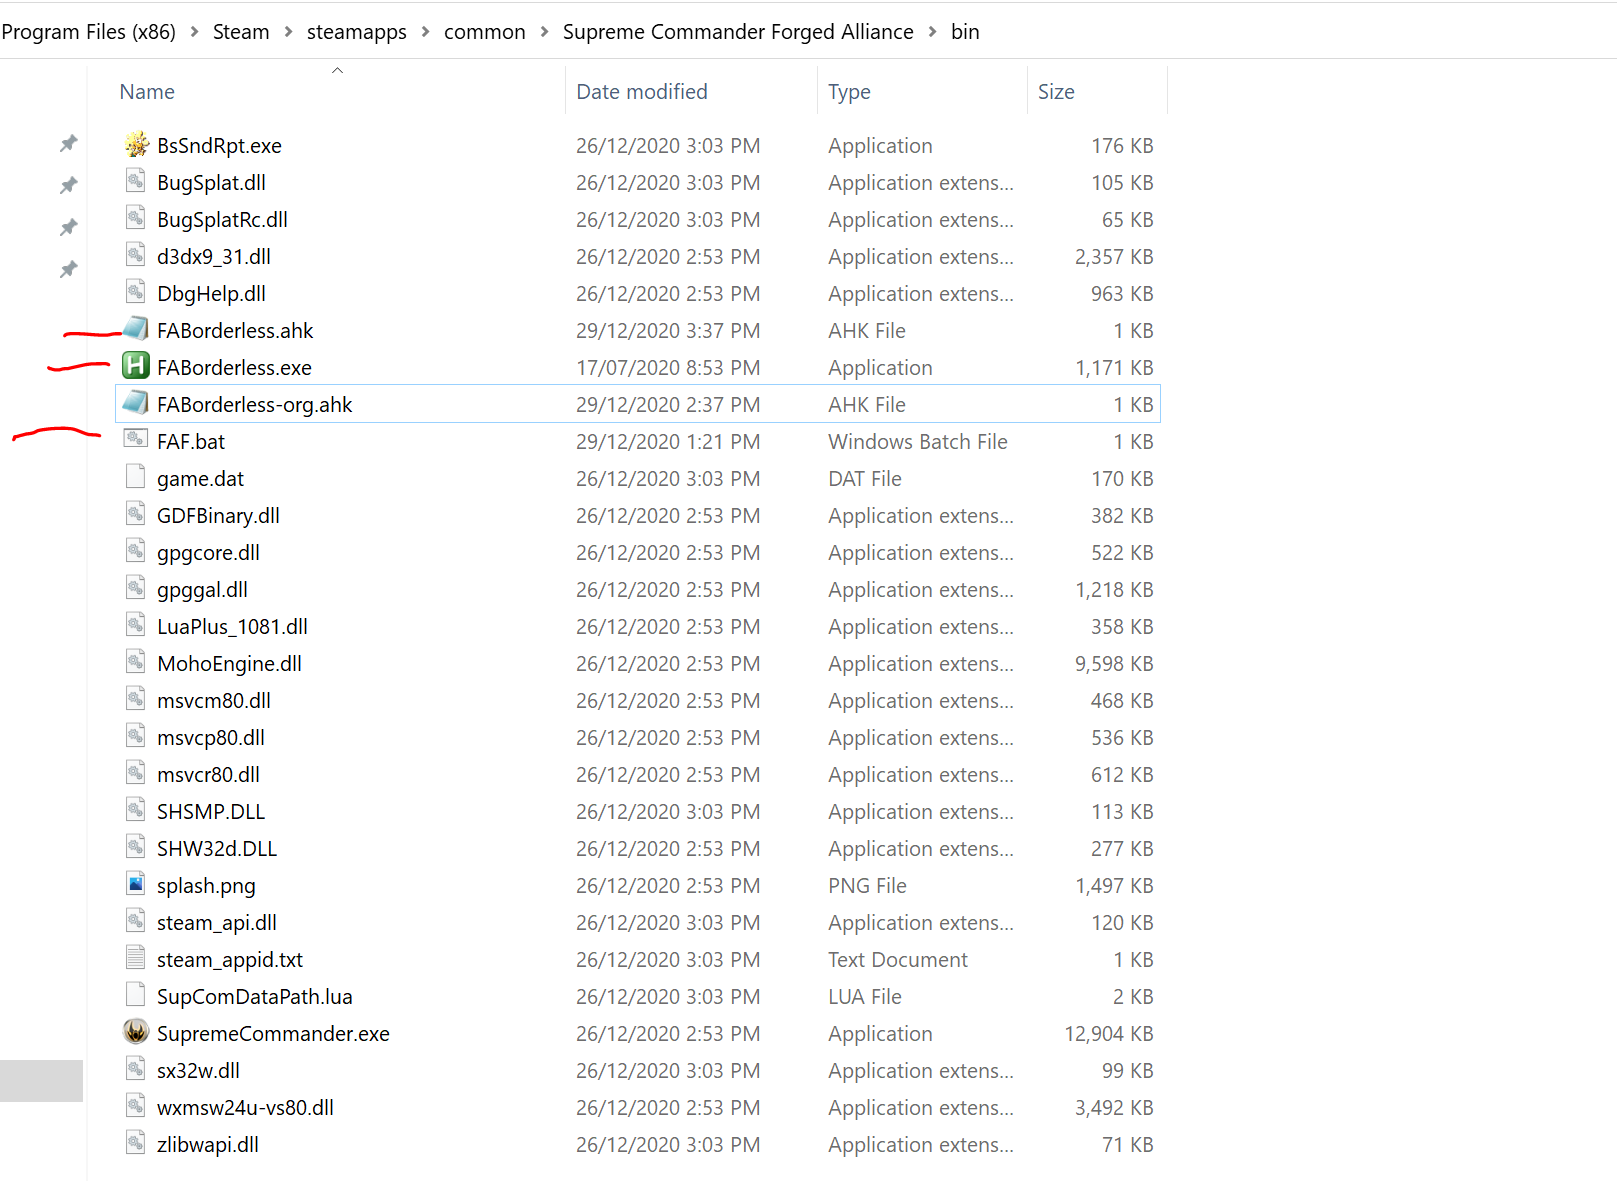Select the BsSndRpt.exe file icon
The height and width of the screenshot is (1181, 1617).
[136, 144]
